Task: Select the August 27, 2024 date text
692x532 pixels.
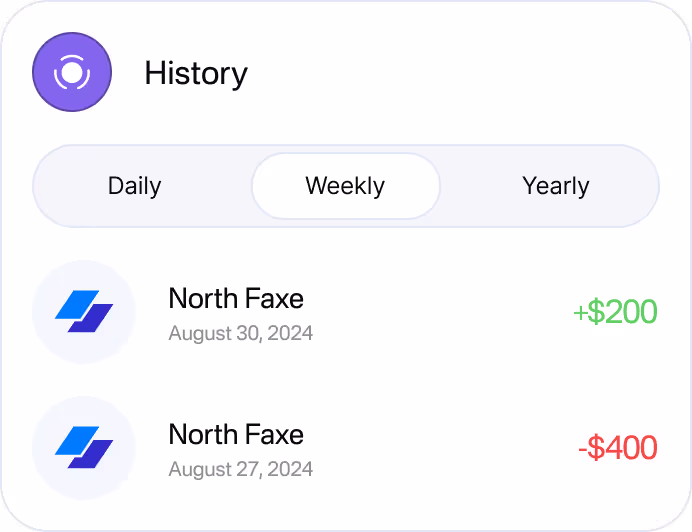Action: (241, 469)
